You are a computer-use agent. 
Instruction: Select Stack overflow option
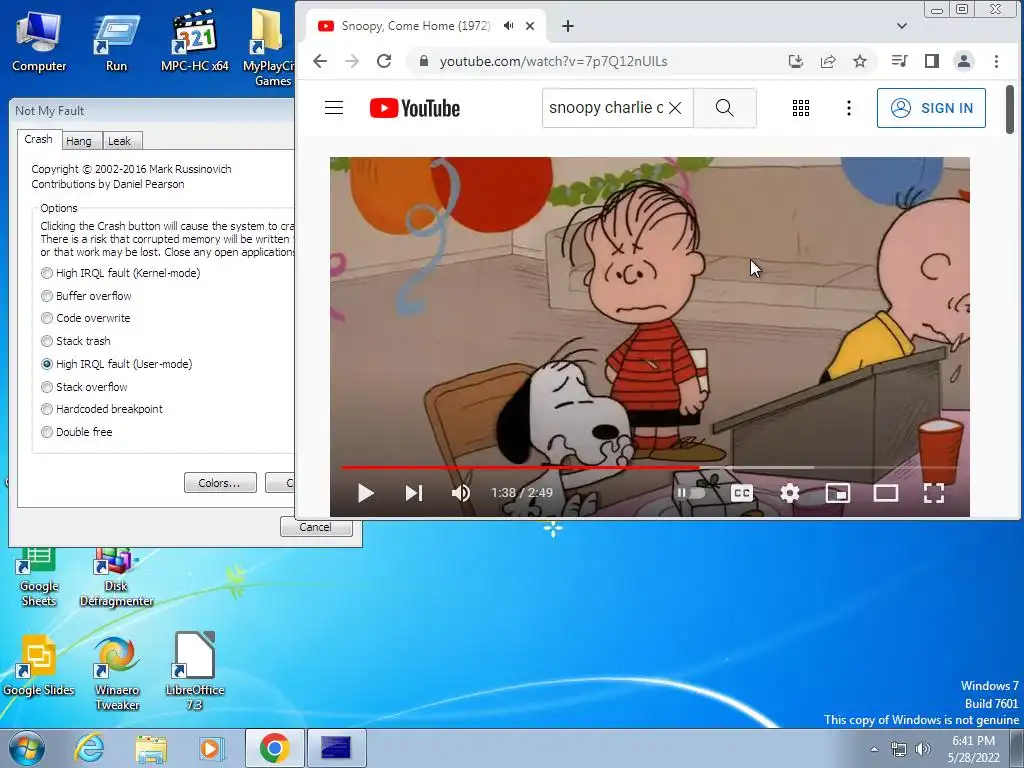[x=84, y=387]
